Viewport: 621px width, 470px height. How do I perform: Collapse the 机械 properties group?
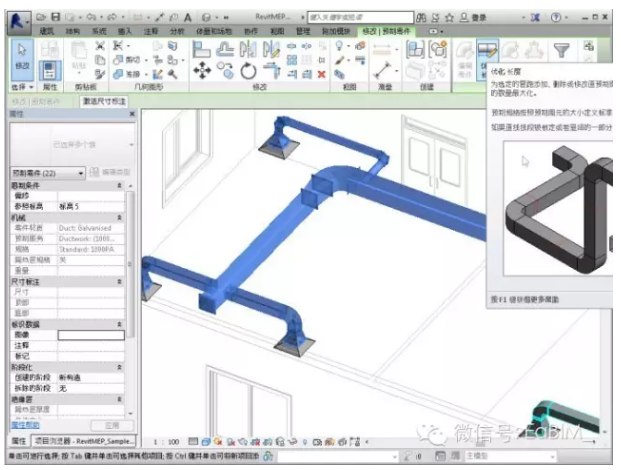[x=119, y=217]
